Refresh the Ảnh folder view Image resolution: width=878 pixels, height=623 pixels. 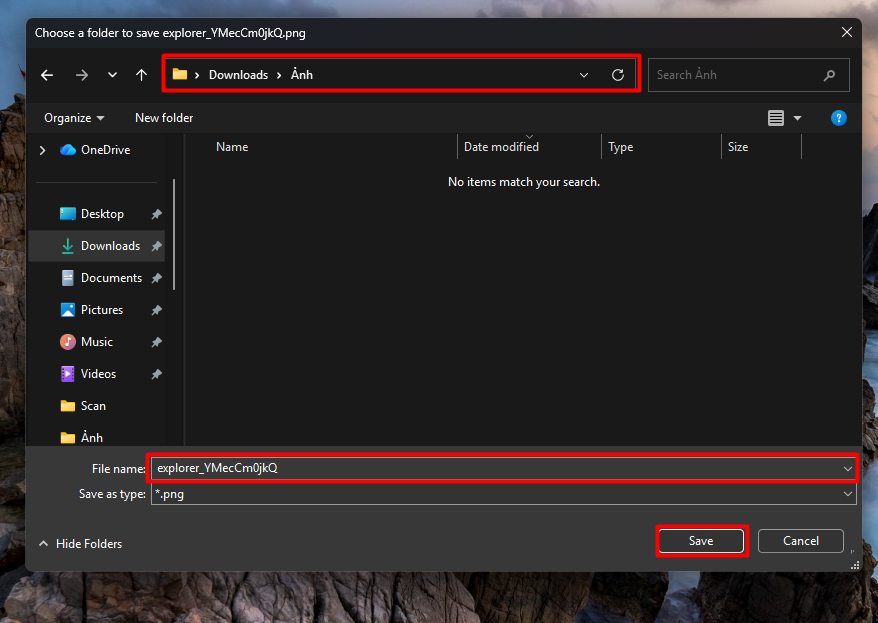tap(618, 75)
